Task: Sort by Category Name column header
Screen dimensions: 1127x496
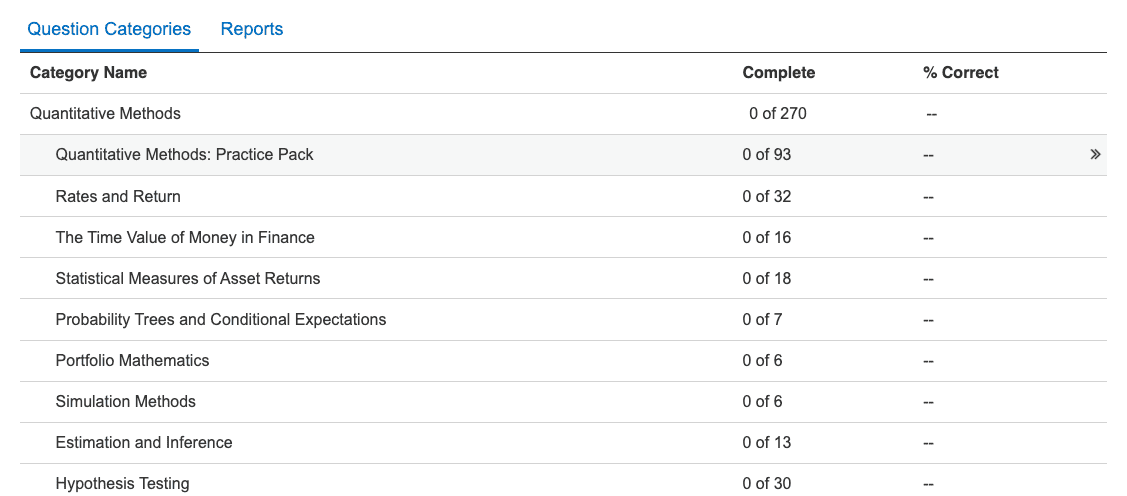Action: click(x=88, y=72)
